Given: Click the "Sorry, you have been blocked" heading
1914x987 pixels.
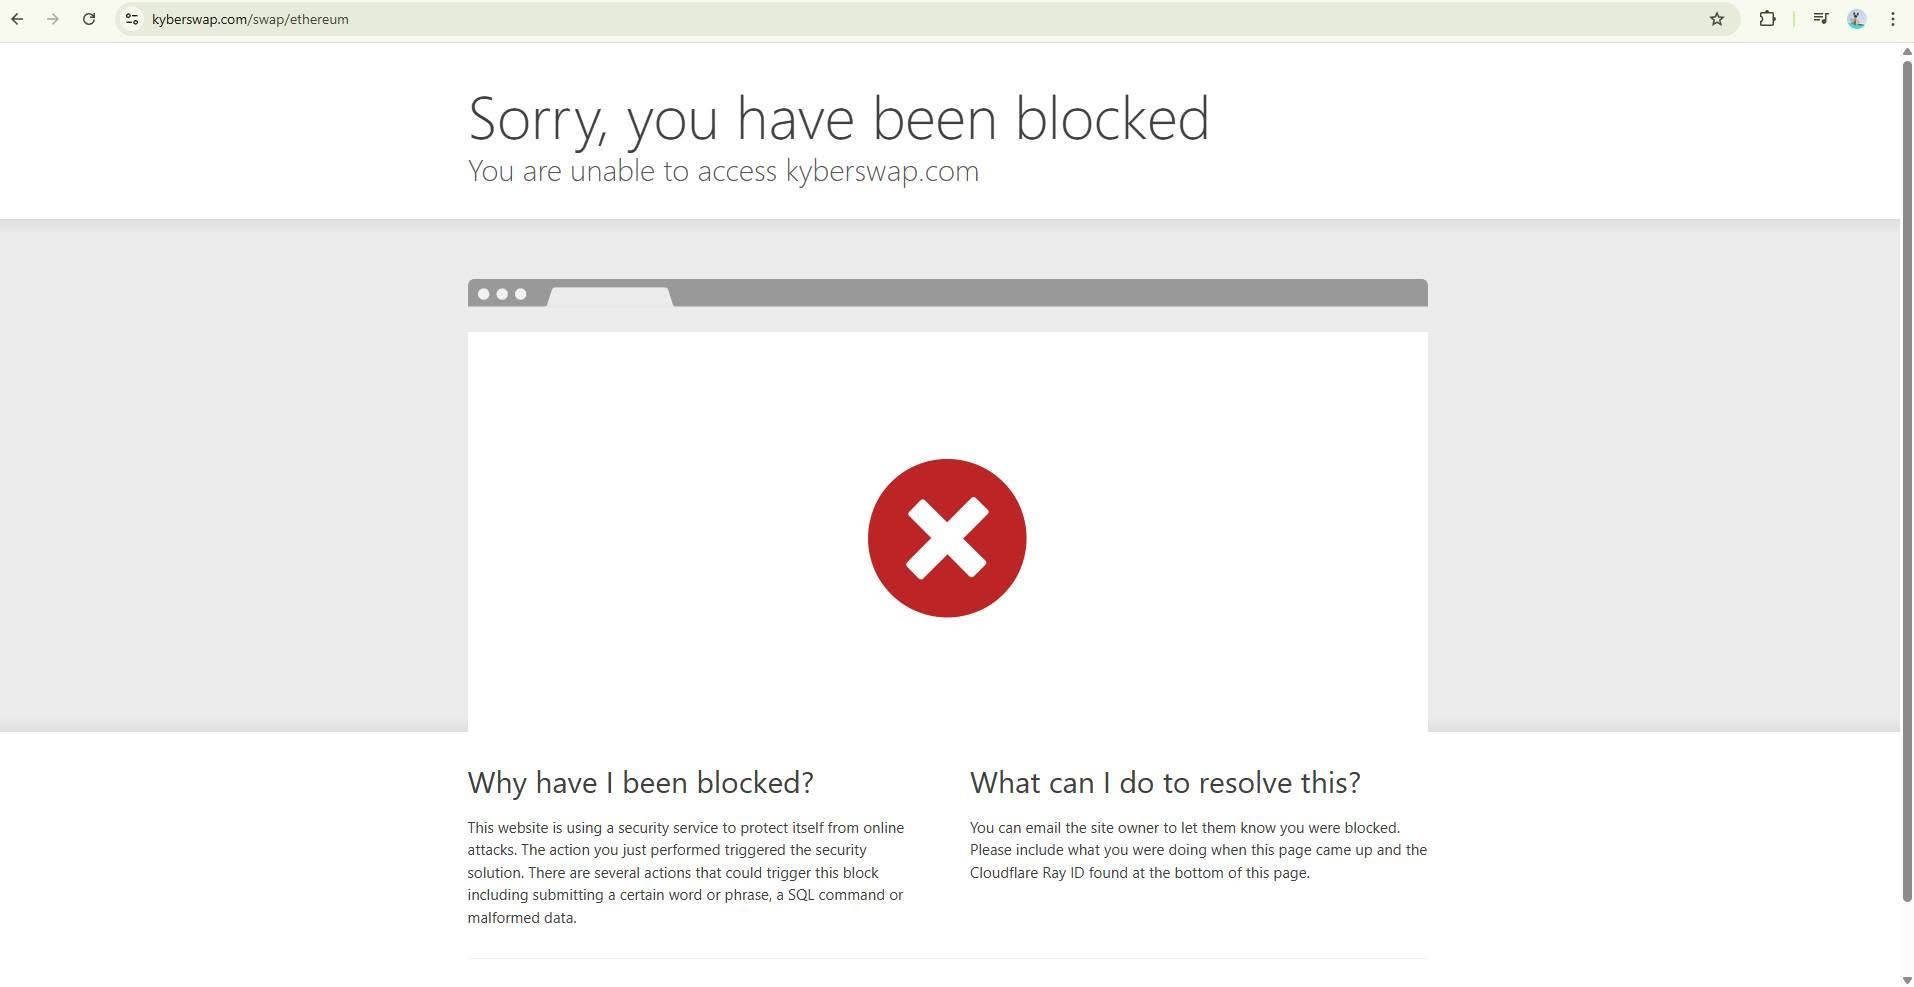Looking at the screenshot, I should 839,118.
